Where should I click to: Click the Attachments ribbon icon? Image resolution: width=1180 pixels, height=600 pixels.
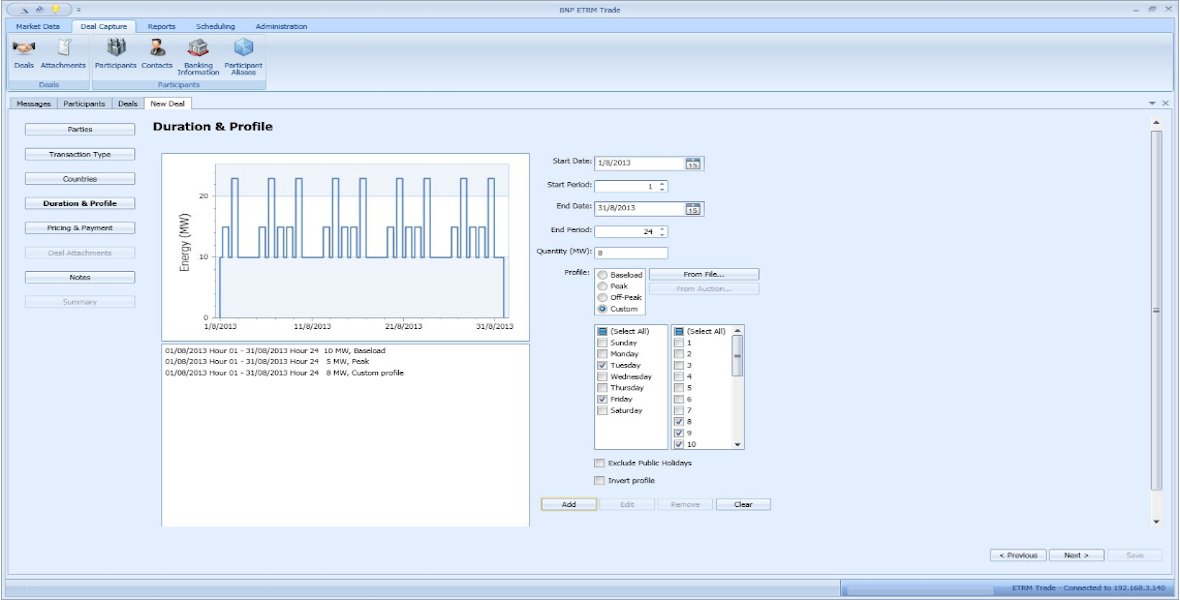(x=63, y=52)
